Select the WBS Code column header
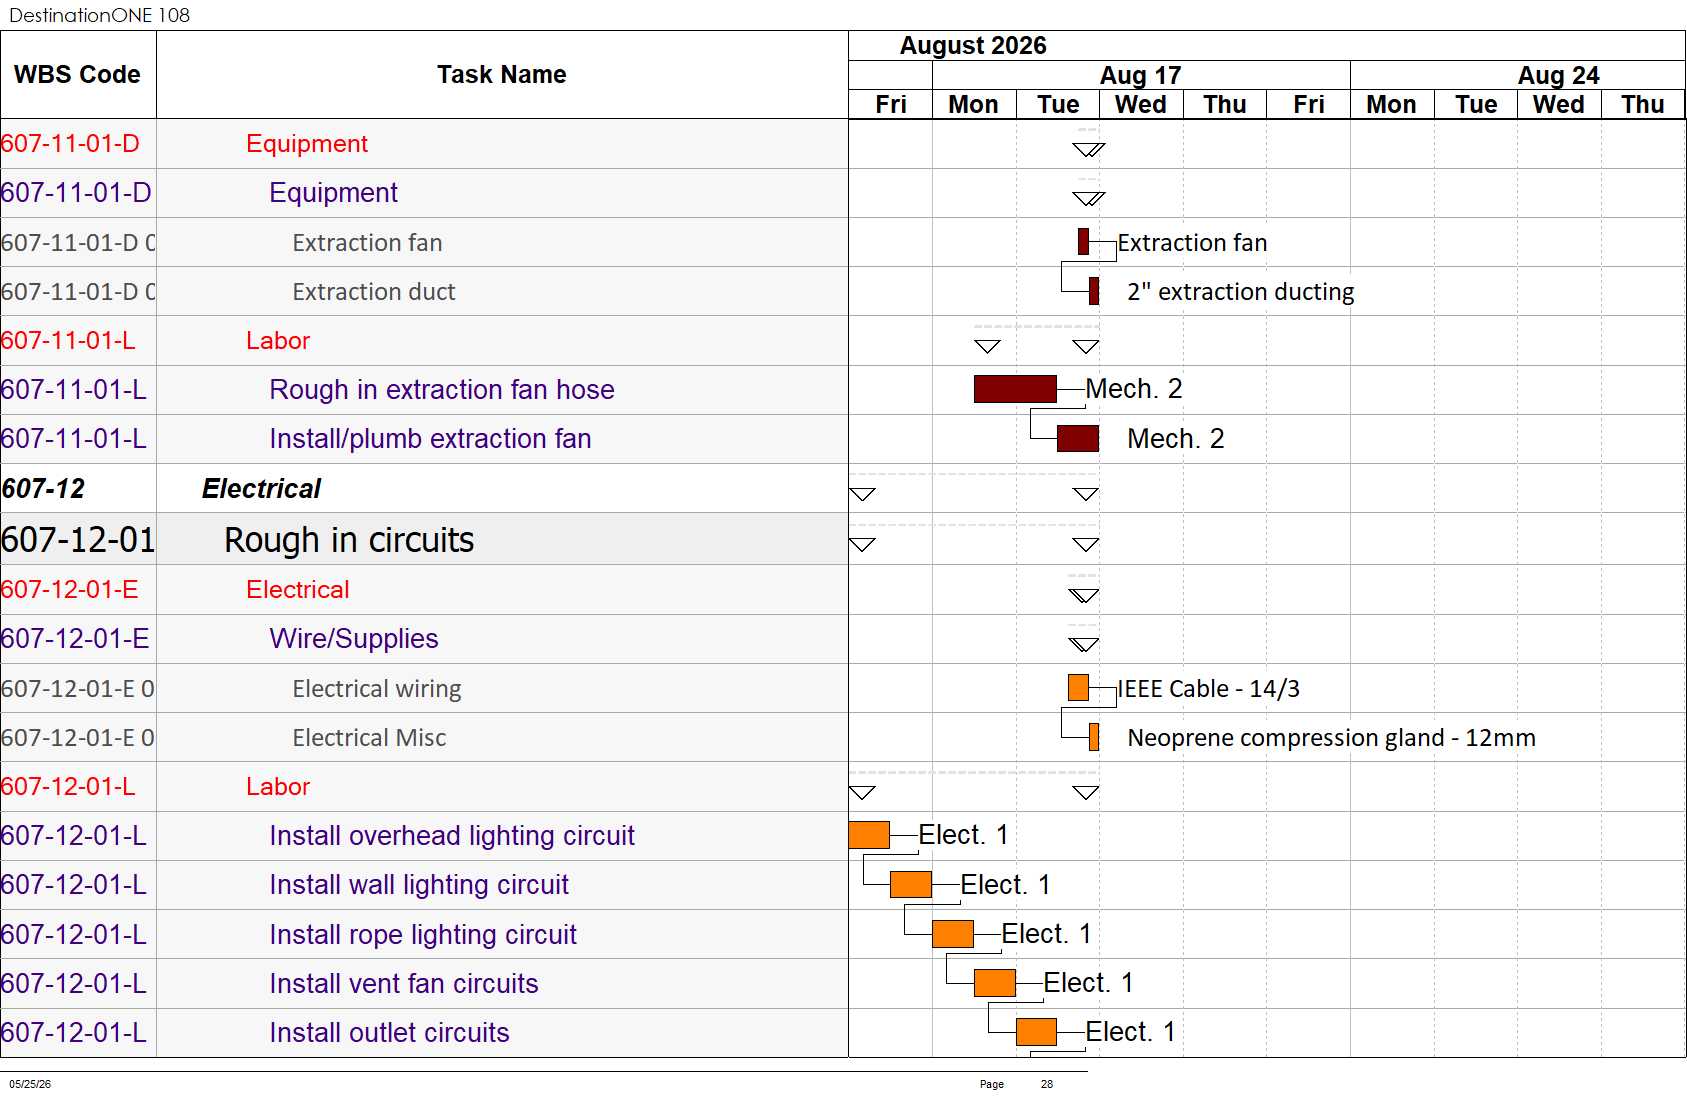The height and width of the screenshot is (1097, 1687). [78, 75]
